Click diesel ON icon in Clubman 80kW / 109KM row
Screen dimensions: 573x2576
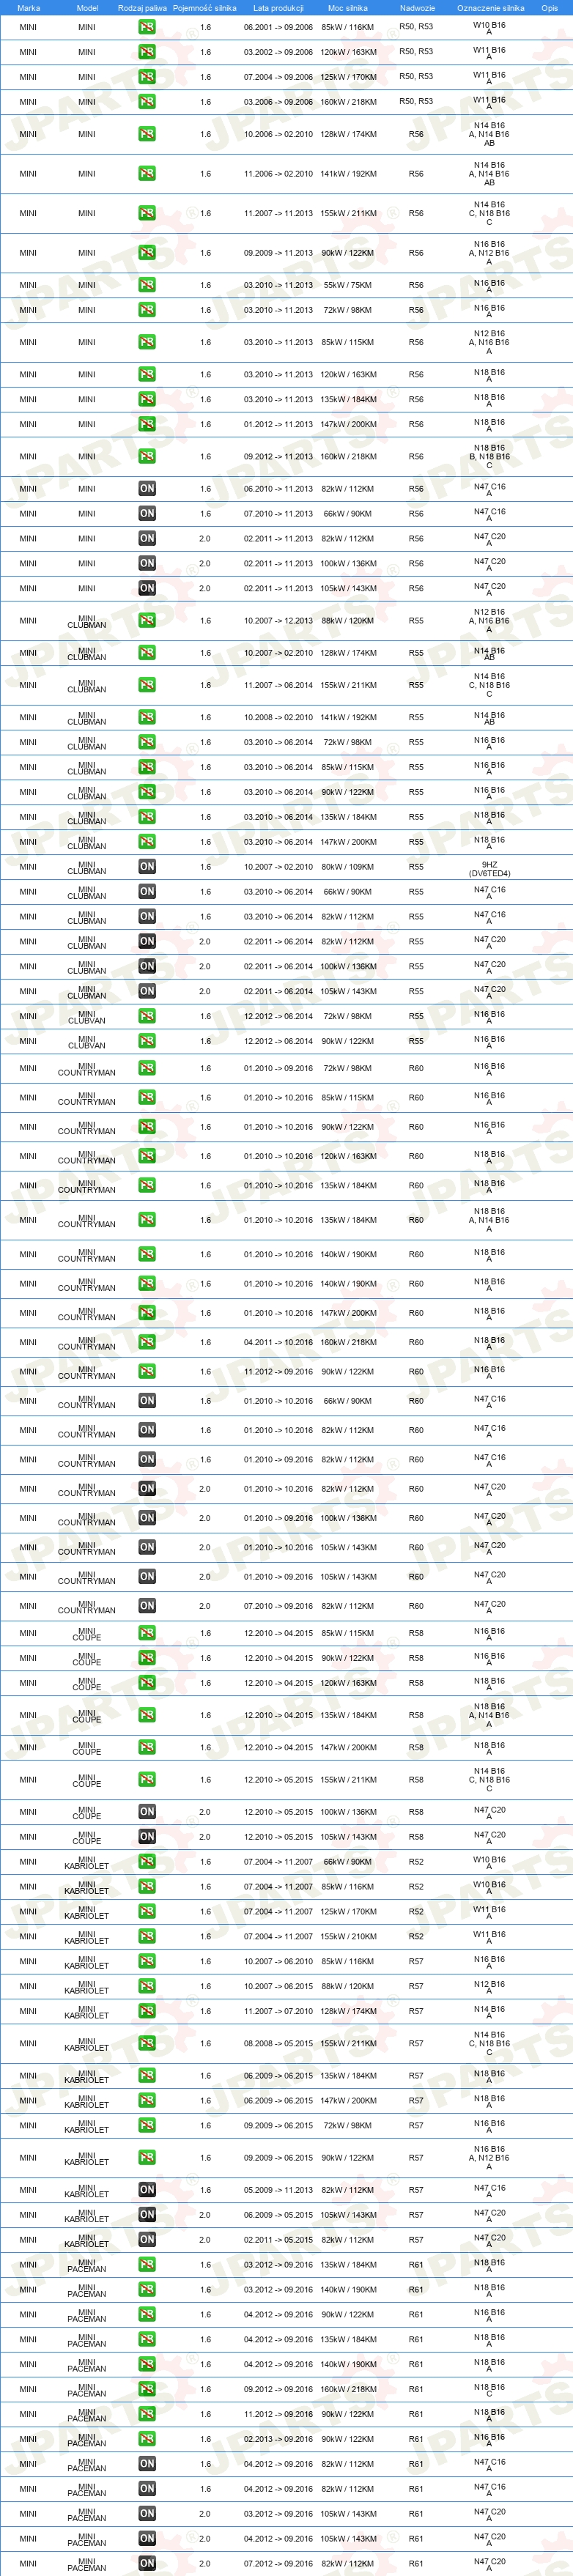147,867
